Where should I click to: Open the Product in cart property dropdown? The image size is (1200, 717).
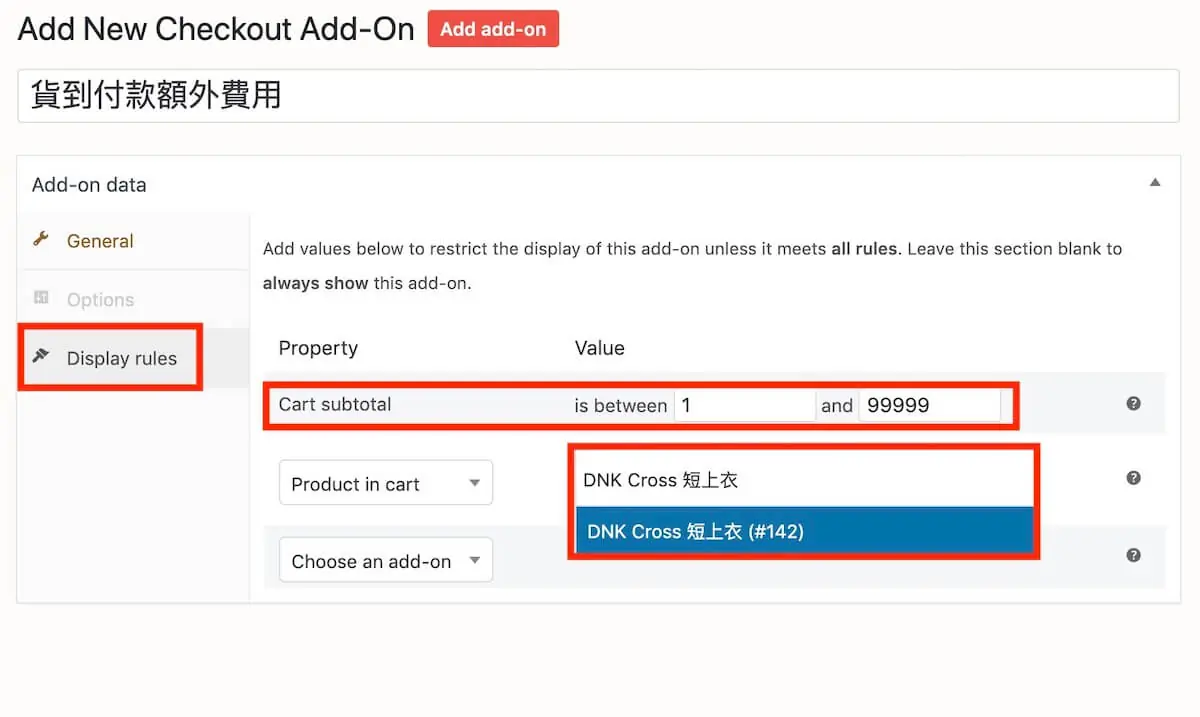[x=386, y=483]
